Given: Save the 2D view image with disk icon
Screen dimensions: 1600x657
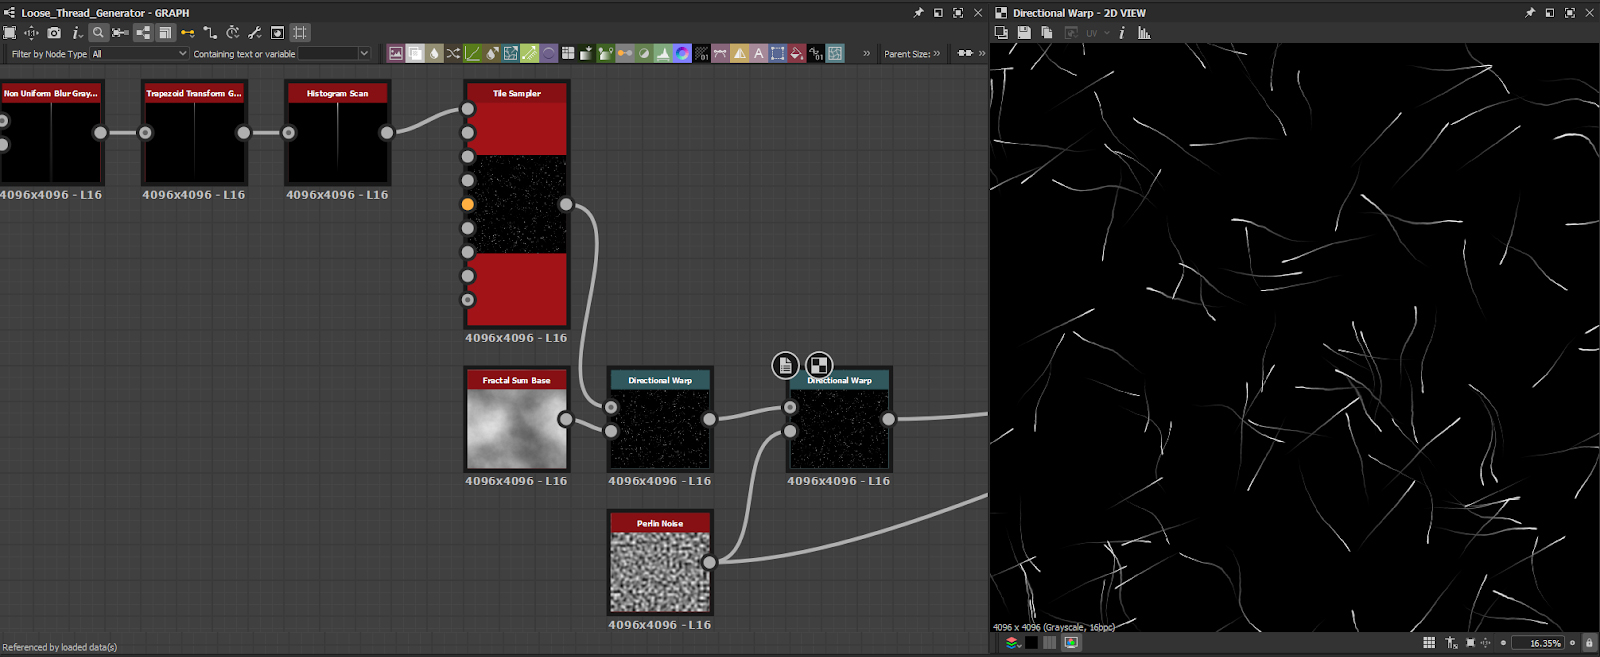Looking at the screenshot, I should coord(1024,33).
